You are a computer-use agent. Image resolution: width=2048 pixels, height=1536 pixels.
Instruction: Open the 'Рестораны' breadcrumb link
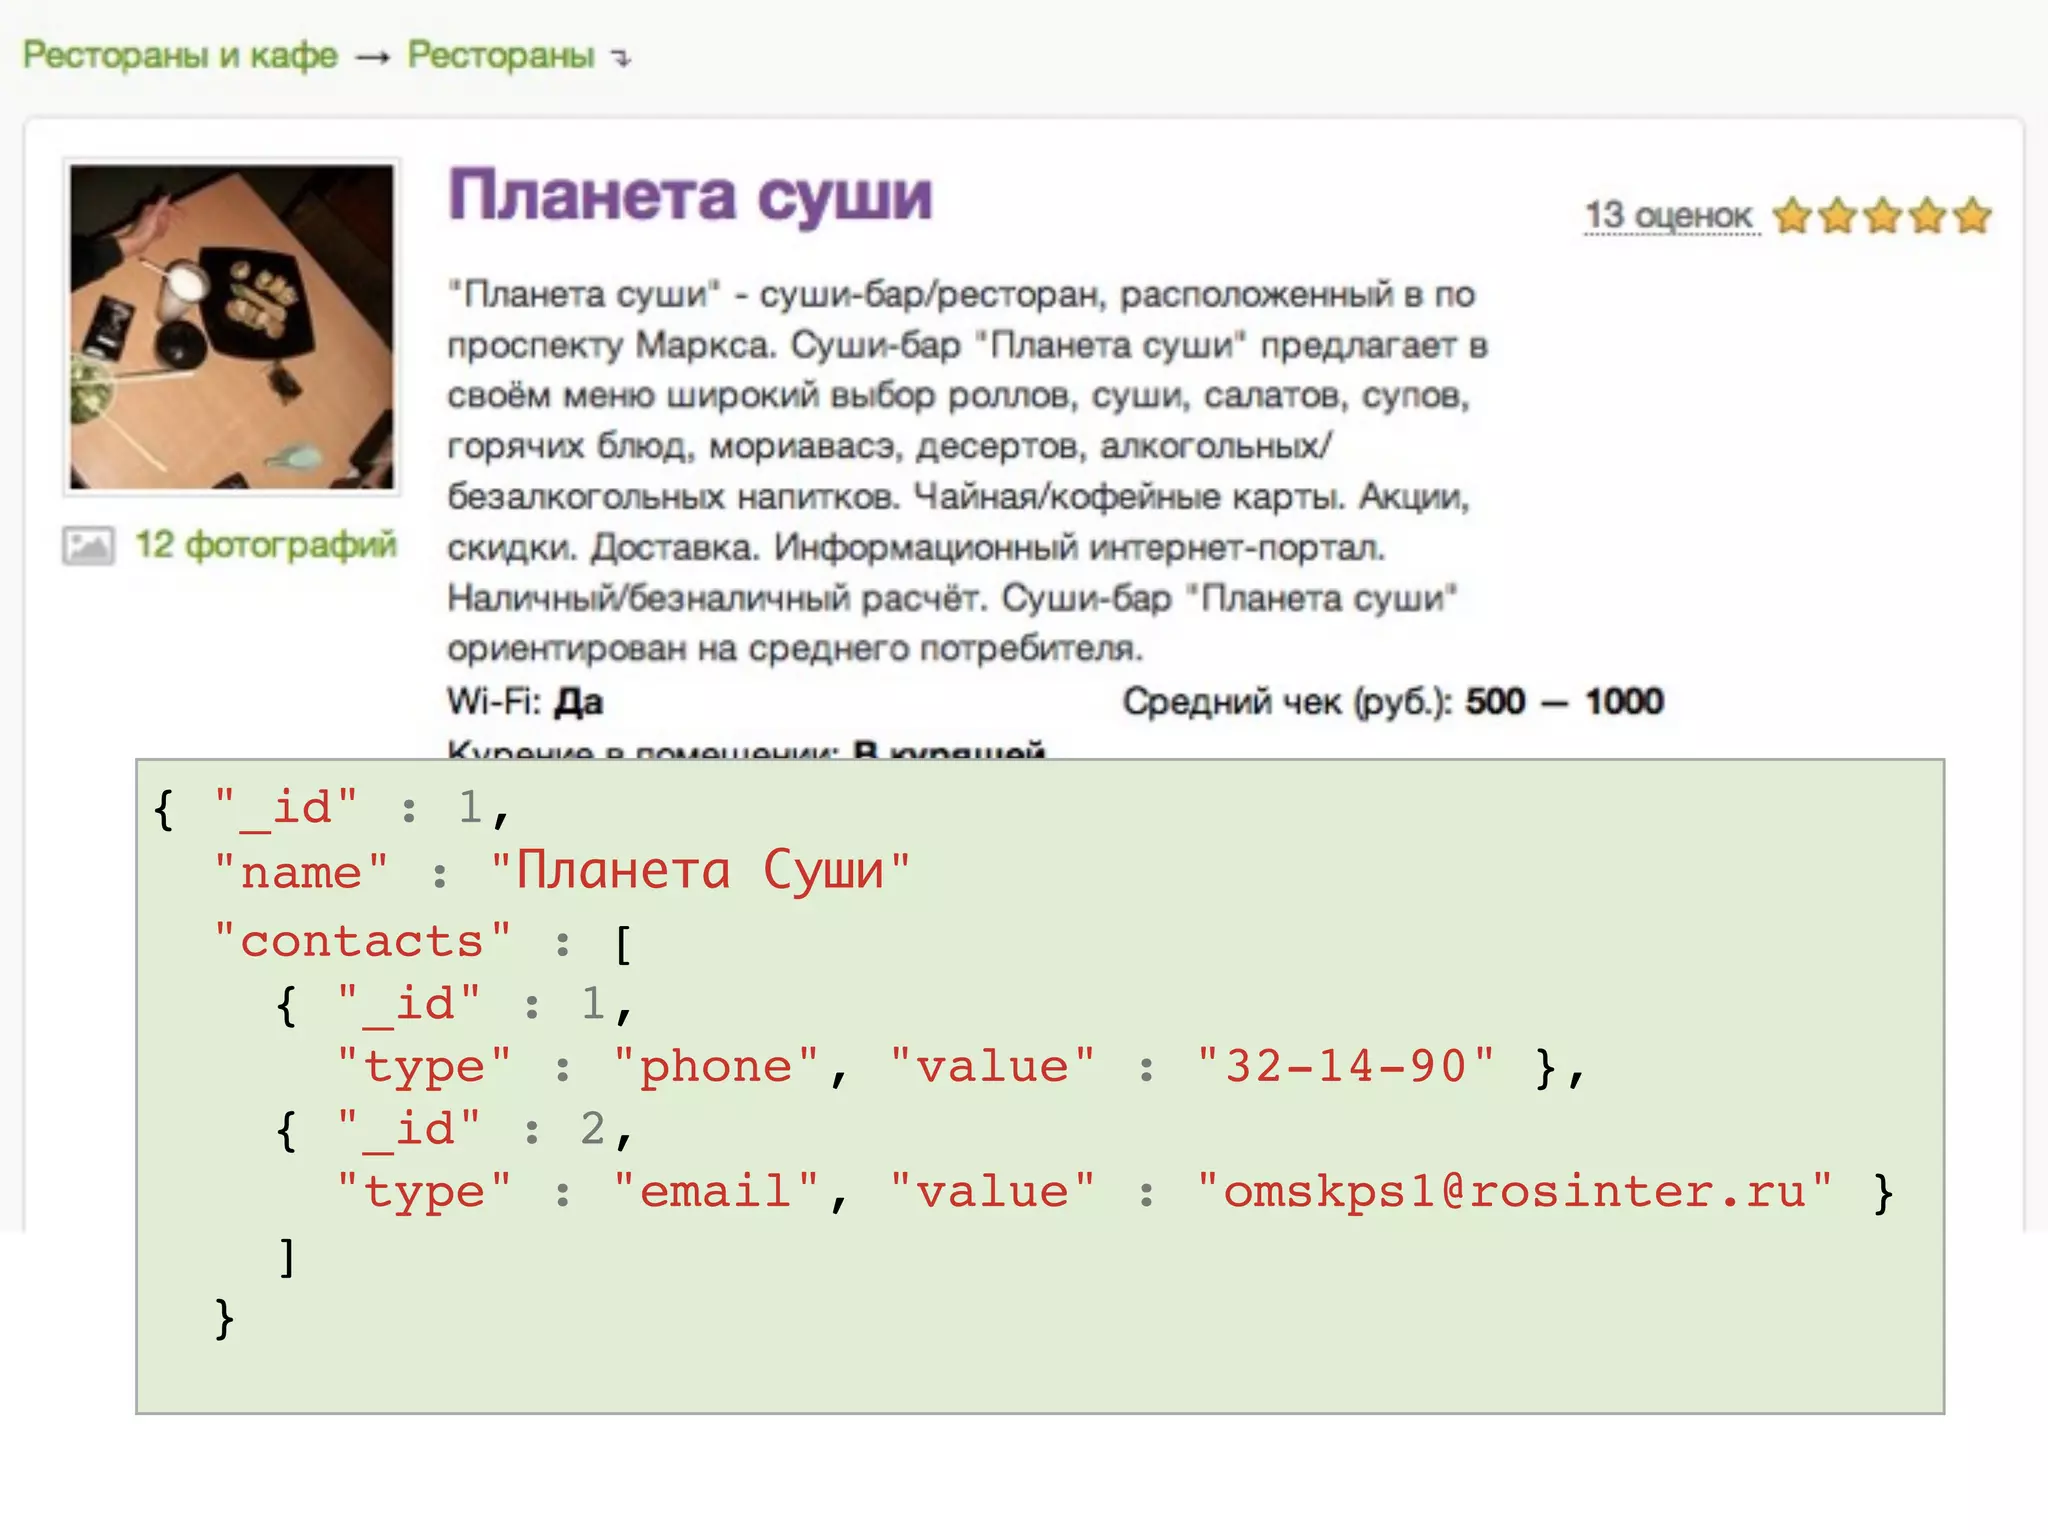tap(501, 55)
